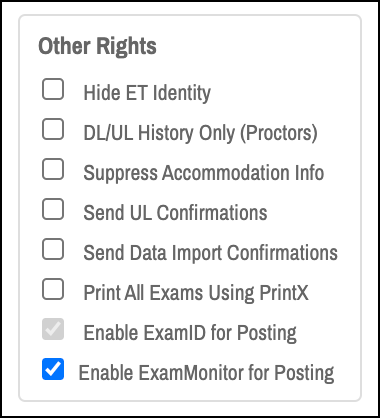Uncheck the blue Enable ExamMonitor for Posting checkbox
Viewport: 380px width, 418px height.
pyautogui.click(x=53, y=369)
